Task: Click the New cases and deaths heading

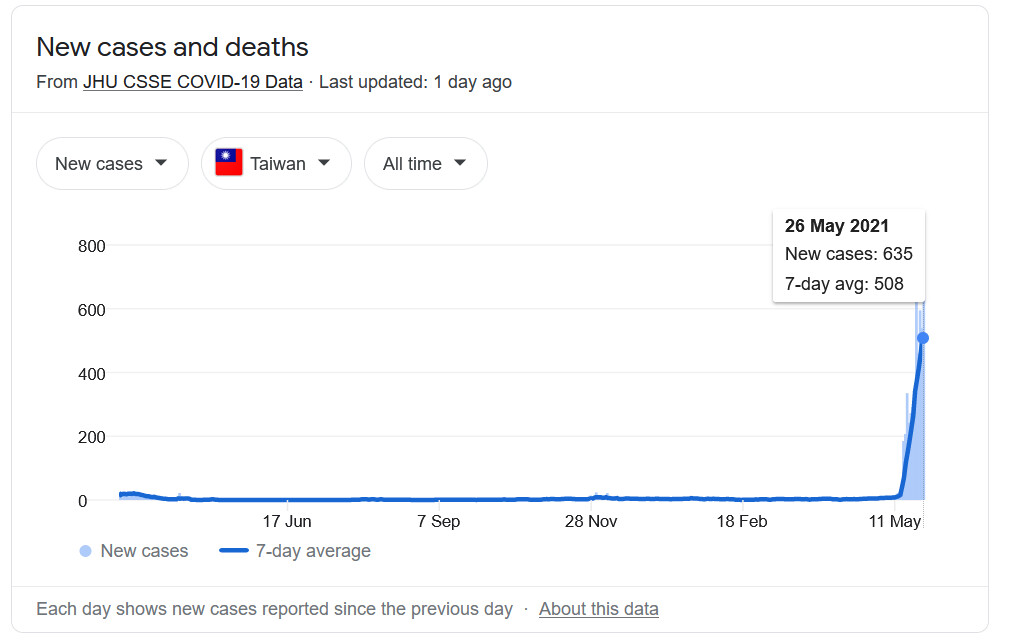Action: pyautogui.click(x=172, y=47)
